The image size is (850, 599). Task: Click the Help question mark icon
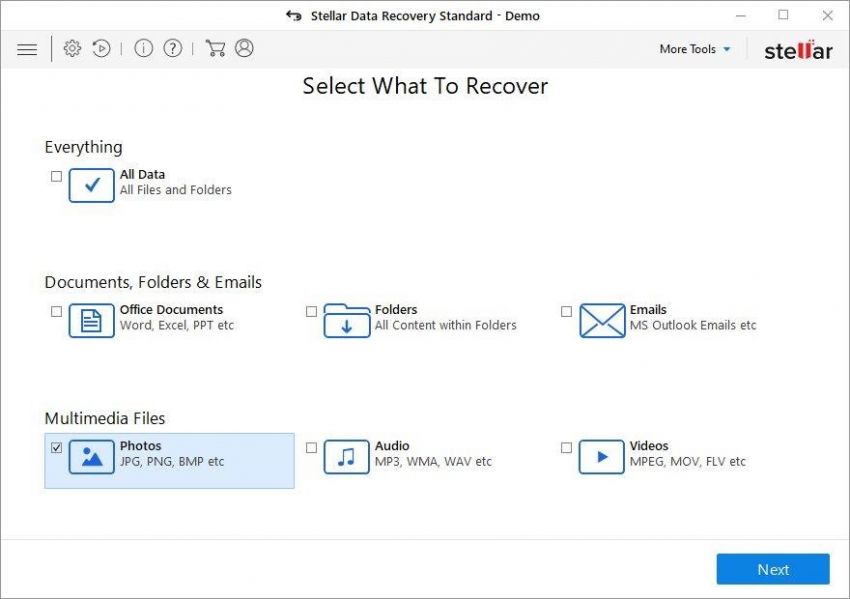click(172, 48)
